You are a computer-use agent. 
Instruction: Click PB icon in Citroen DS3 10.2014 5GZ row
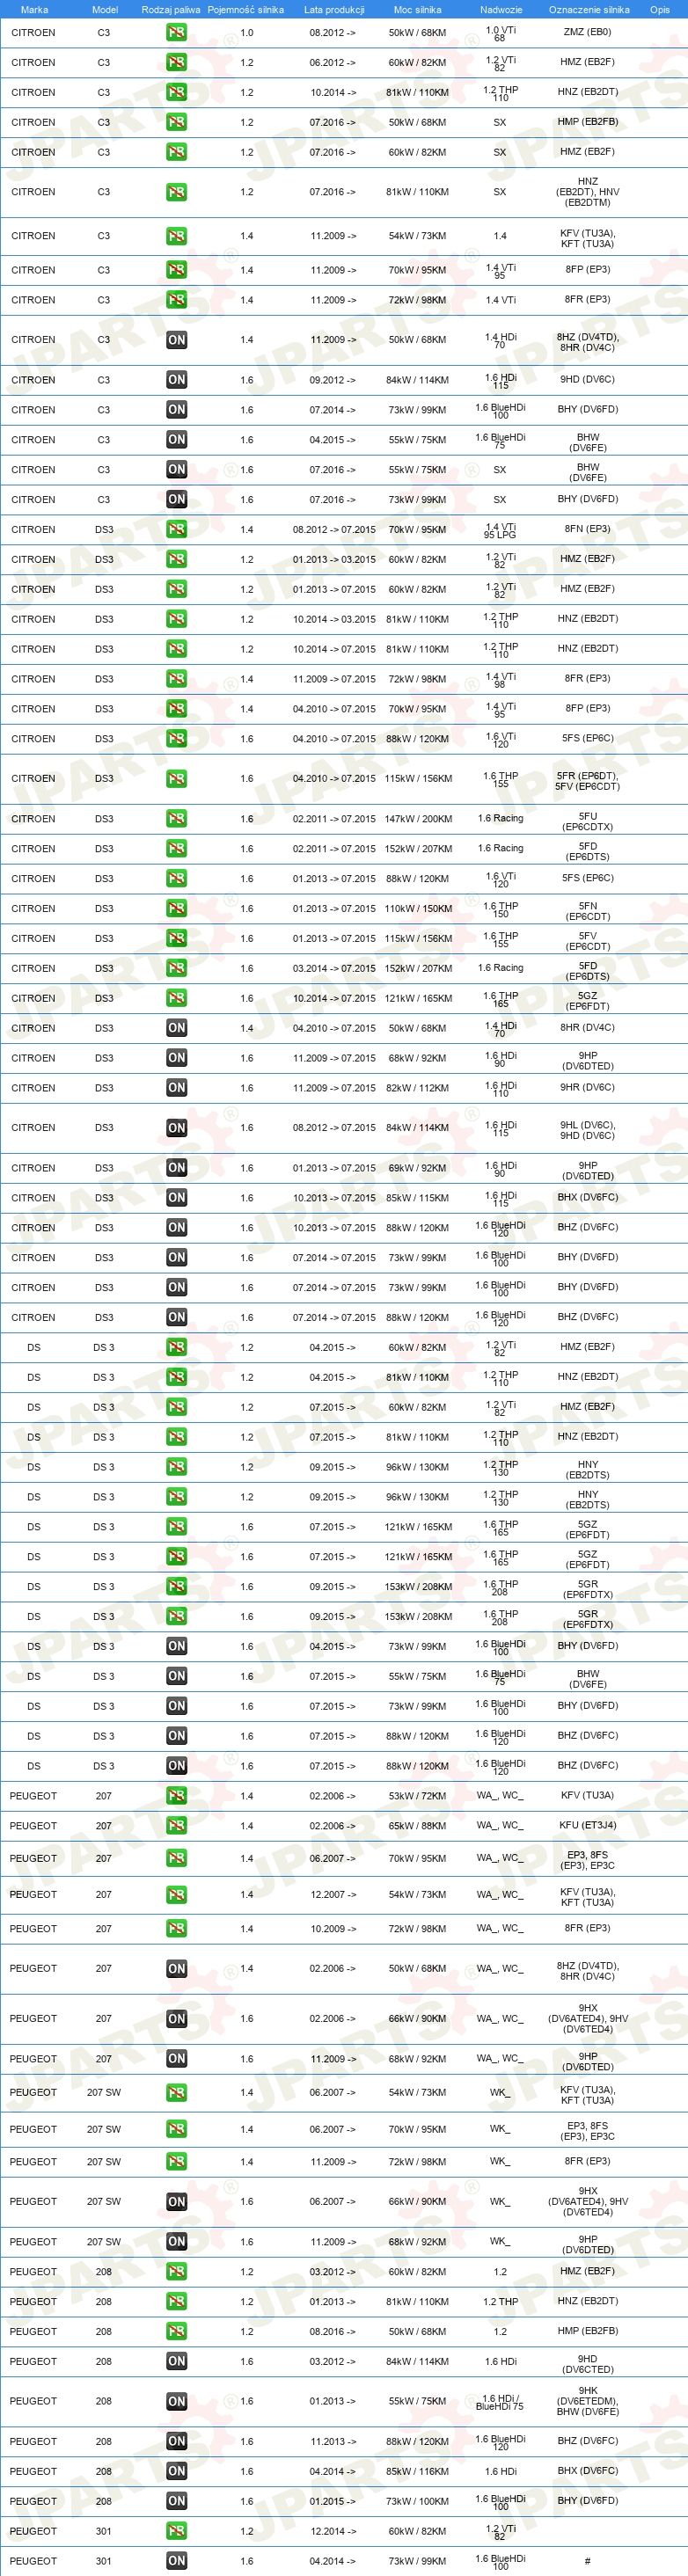[x=176, y=998]
